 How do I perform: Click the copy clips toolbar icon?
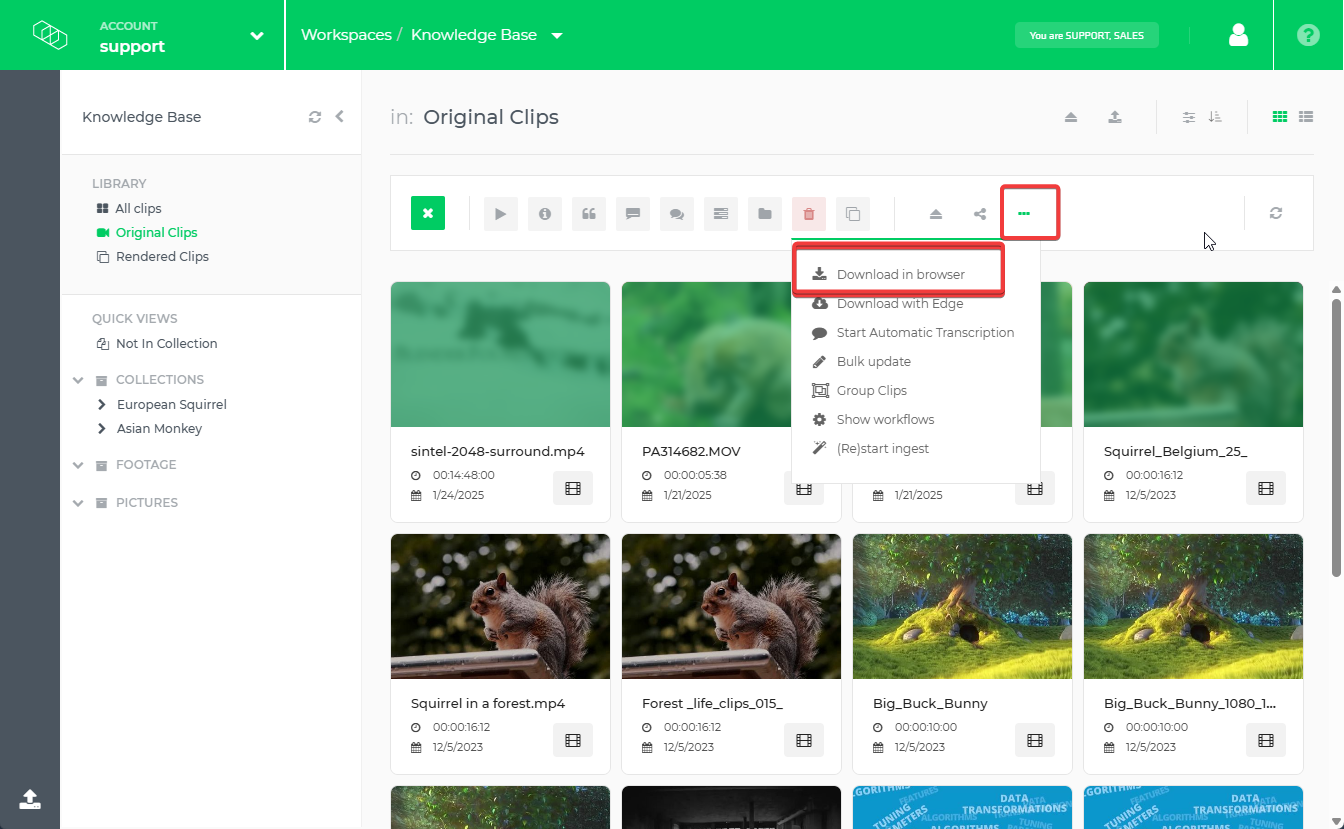[853, 213]
